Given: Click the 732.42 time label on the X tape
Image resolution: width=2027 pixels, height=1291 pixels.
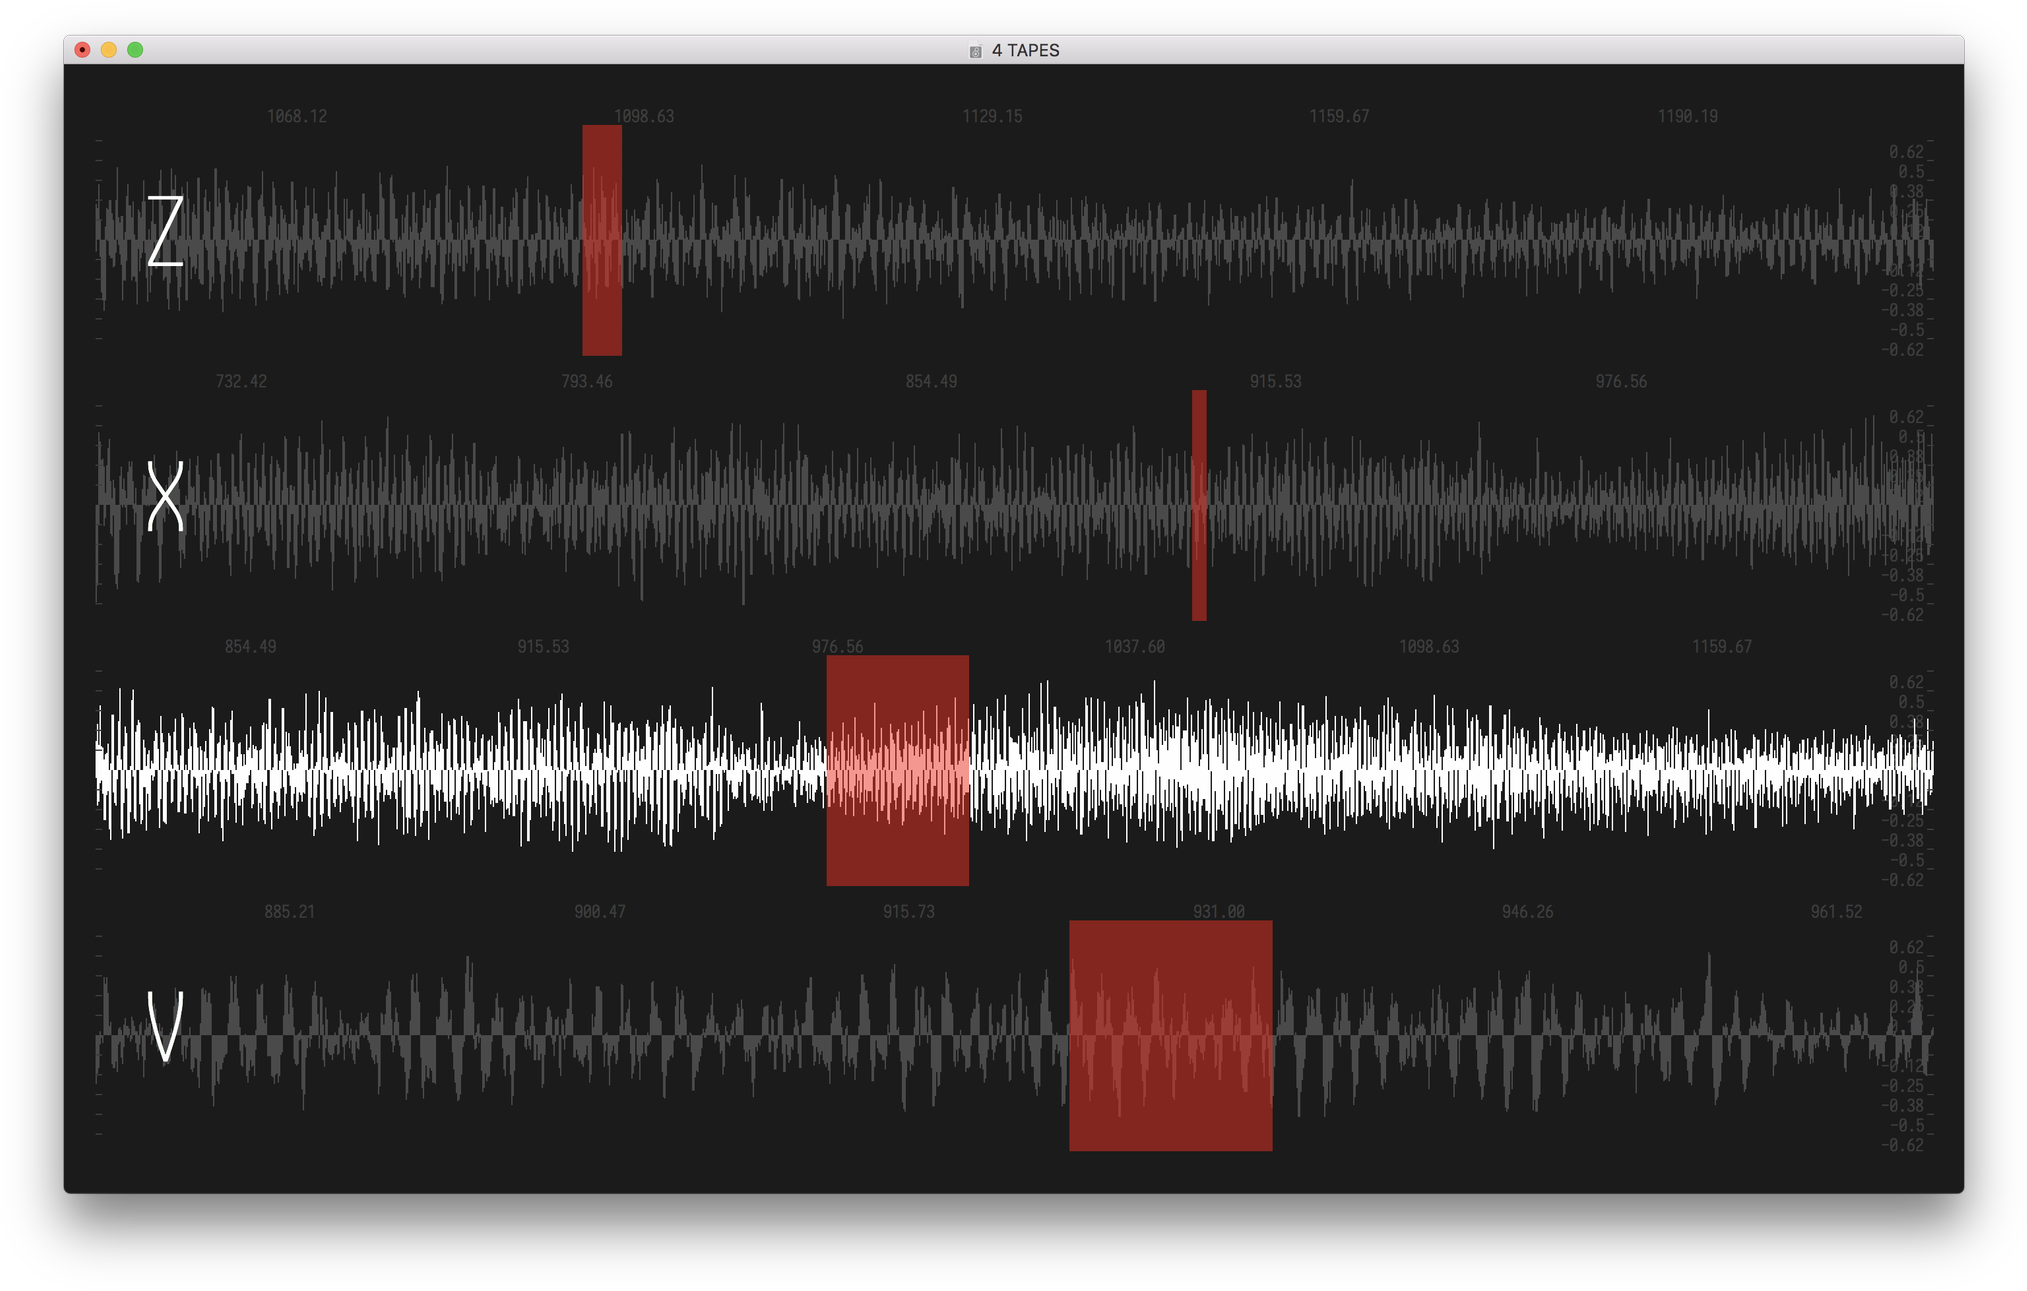Looking at the screenshot, I should point(241,381).
